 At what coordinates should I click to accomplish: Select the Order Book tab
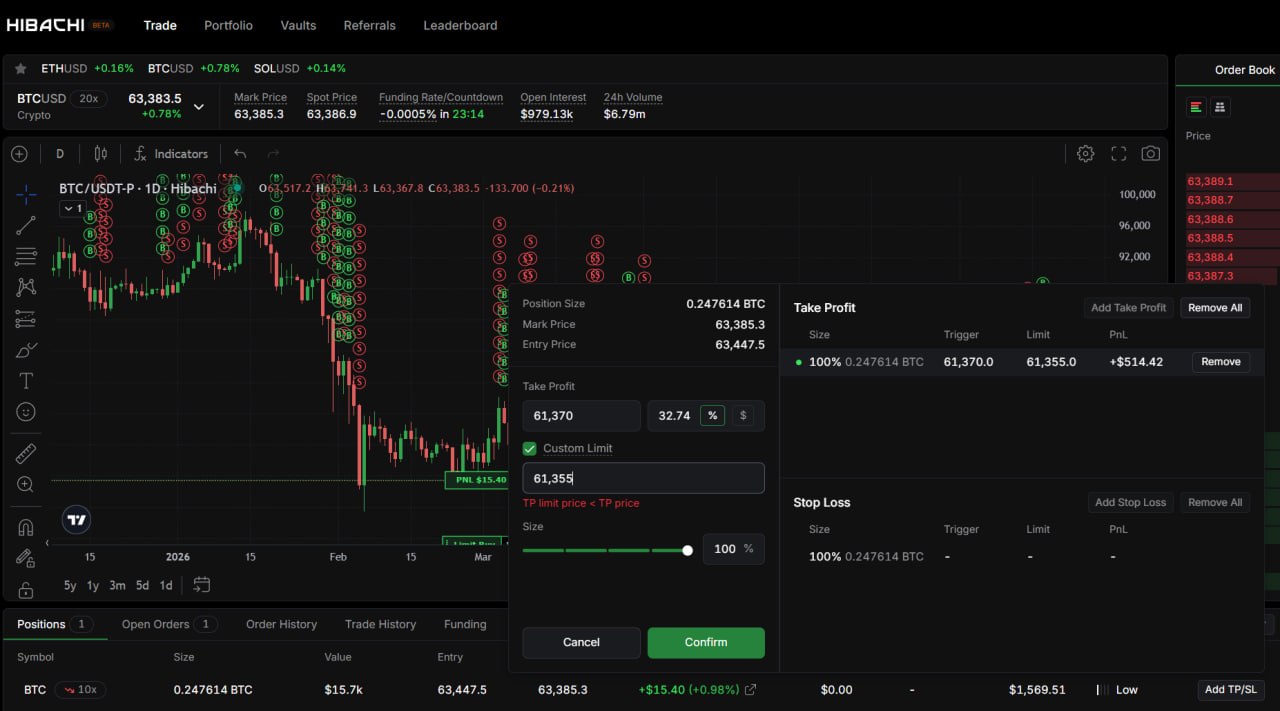tap(1245, 70)
